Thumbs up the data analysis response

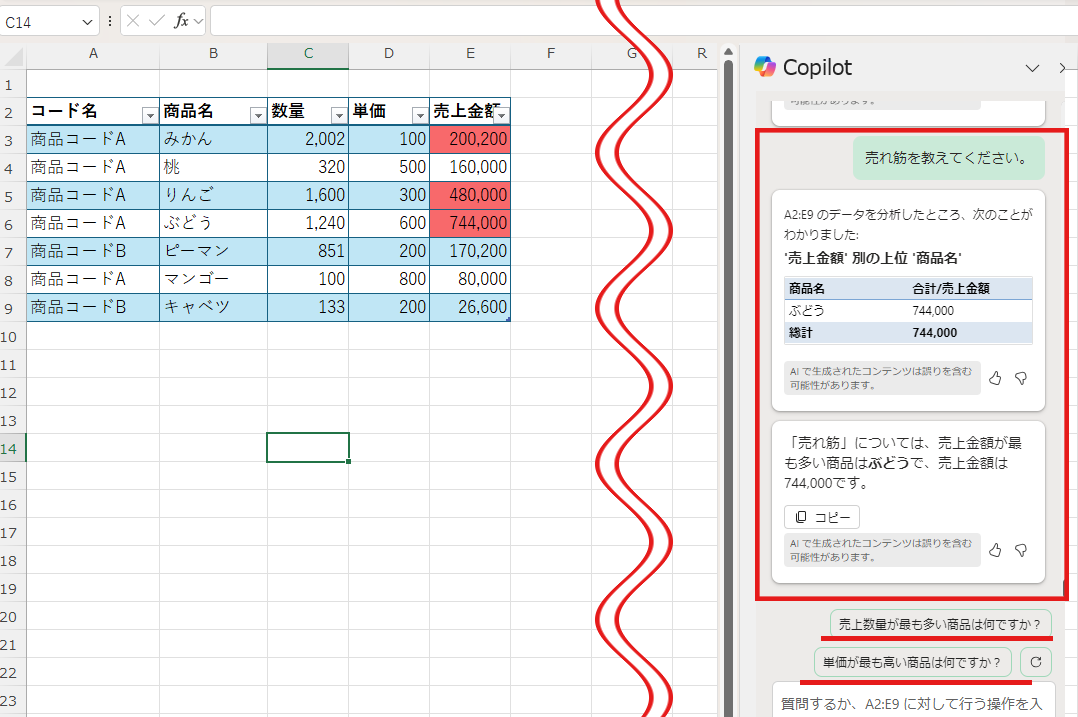(x=995, y=378)
